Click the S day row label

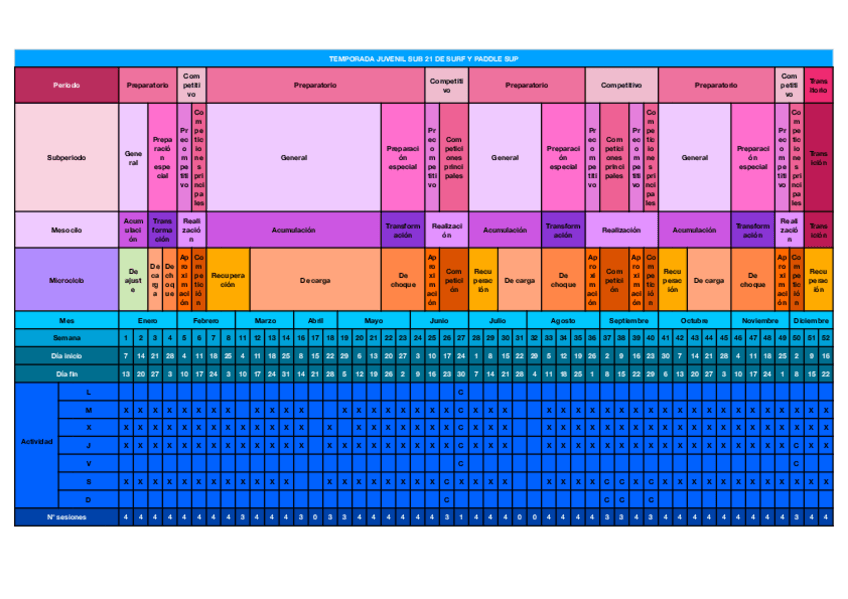coord(89,481)
